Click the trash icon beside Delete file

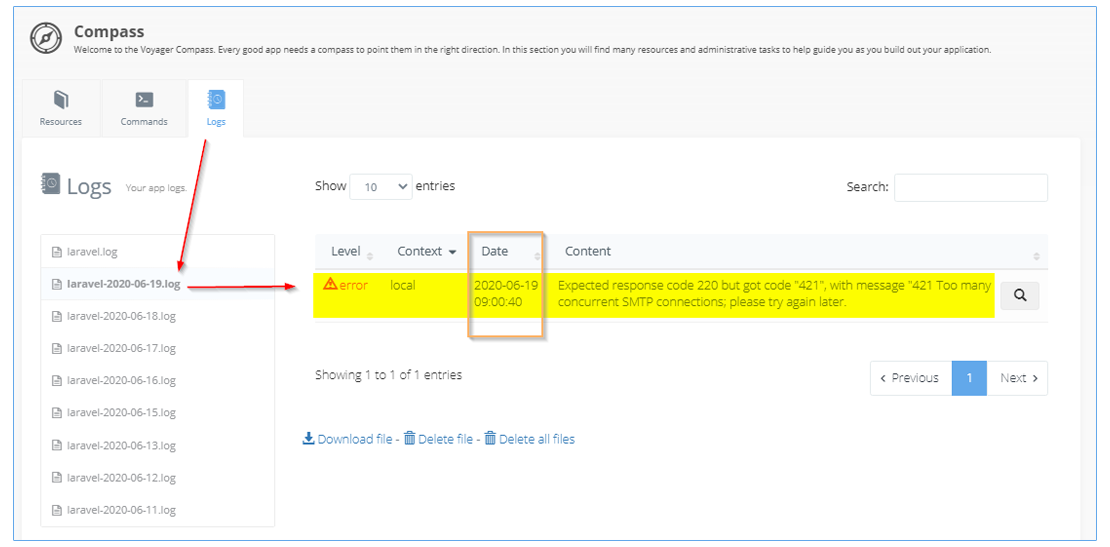410,439
